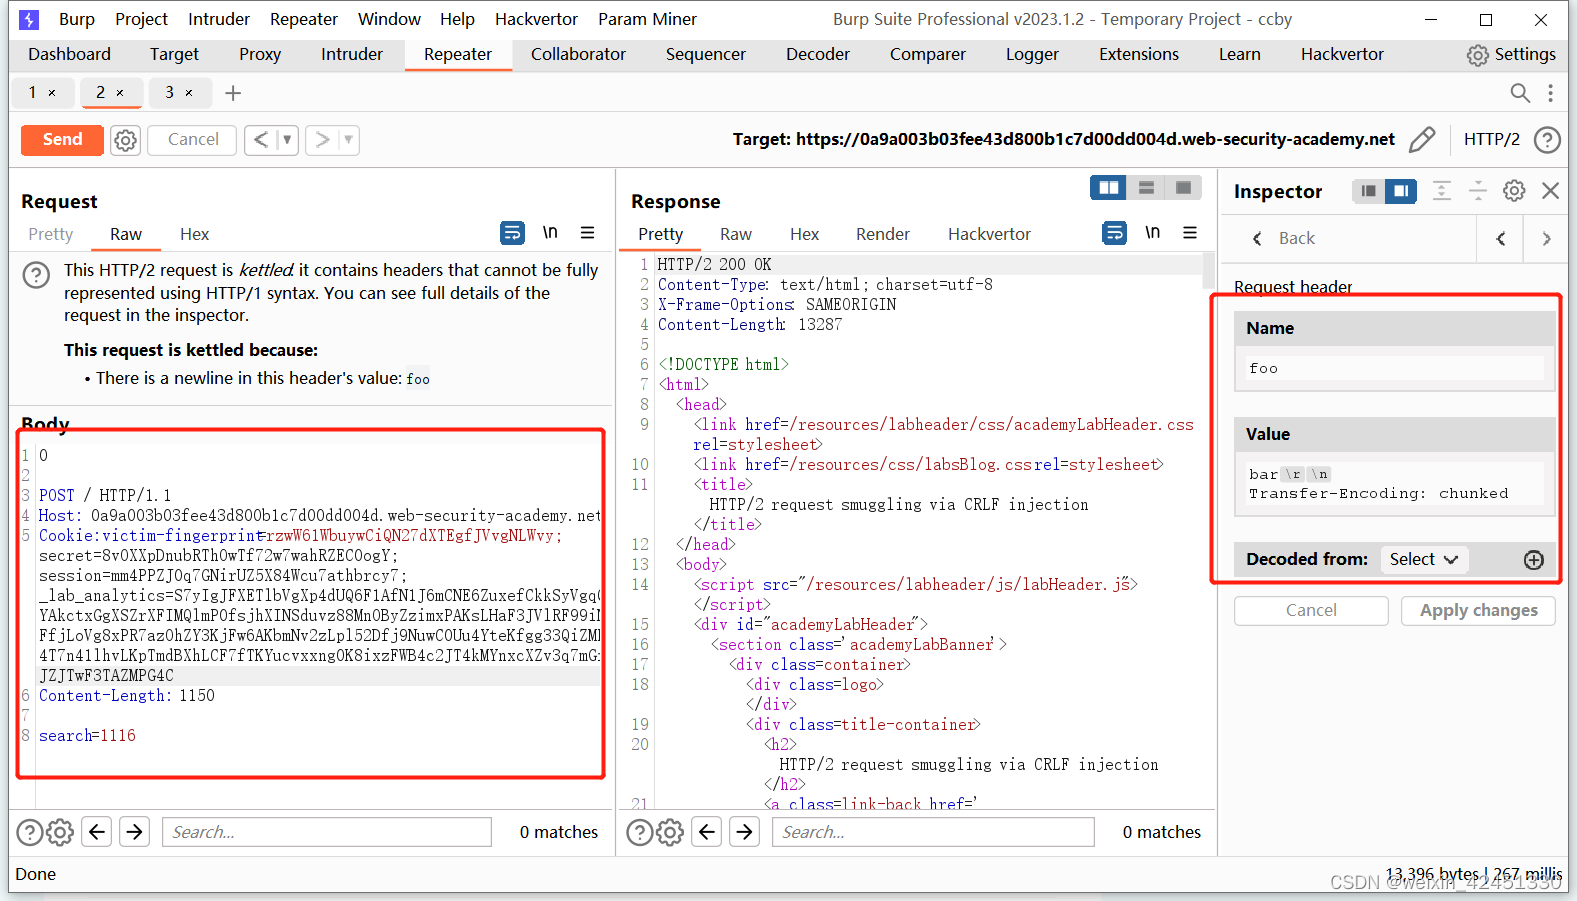The width and height of the screenshot is (1577, 901).
Task: Switch request view to Pretty tab
Action: click(x=51, y=234)
